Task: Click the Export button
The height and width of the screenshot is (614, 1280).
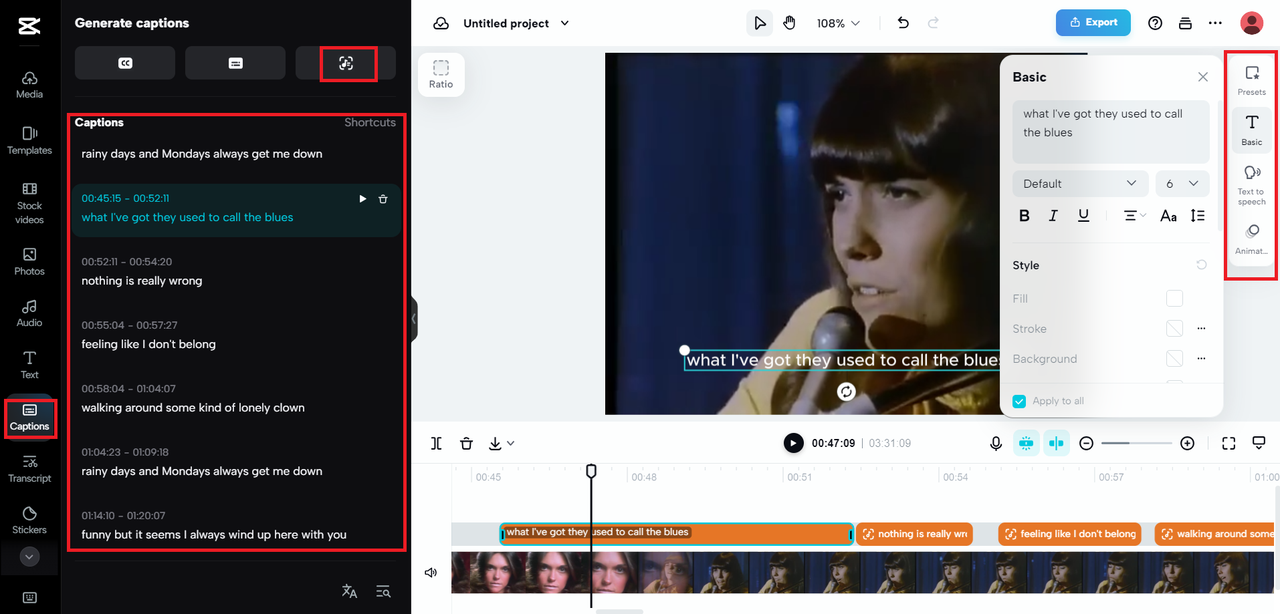Action: (x=1093, y=22)
